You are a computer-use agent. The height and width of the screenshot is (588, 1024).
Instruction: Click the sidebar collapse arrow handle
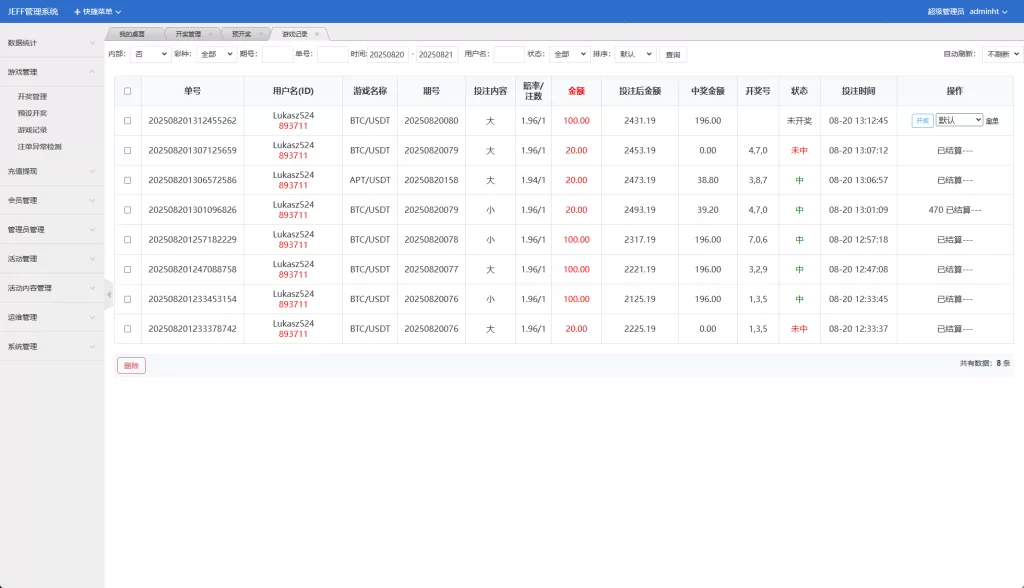(108, 294)
